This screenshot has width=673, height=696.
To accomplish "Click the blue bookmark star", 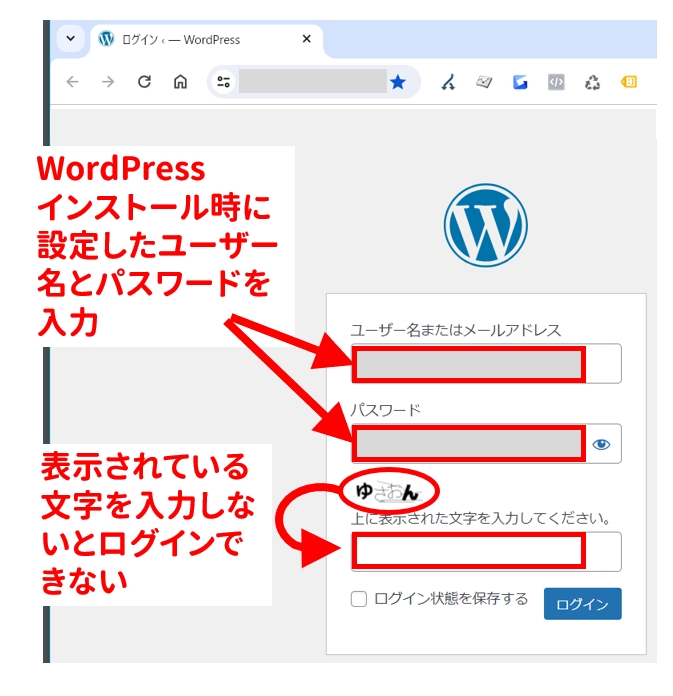I will pos(398,82).
